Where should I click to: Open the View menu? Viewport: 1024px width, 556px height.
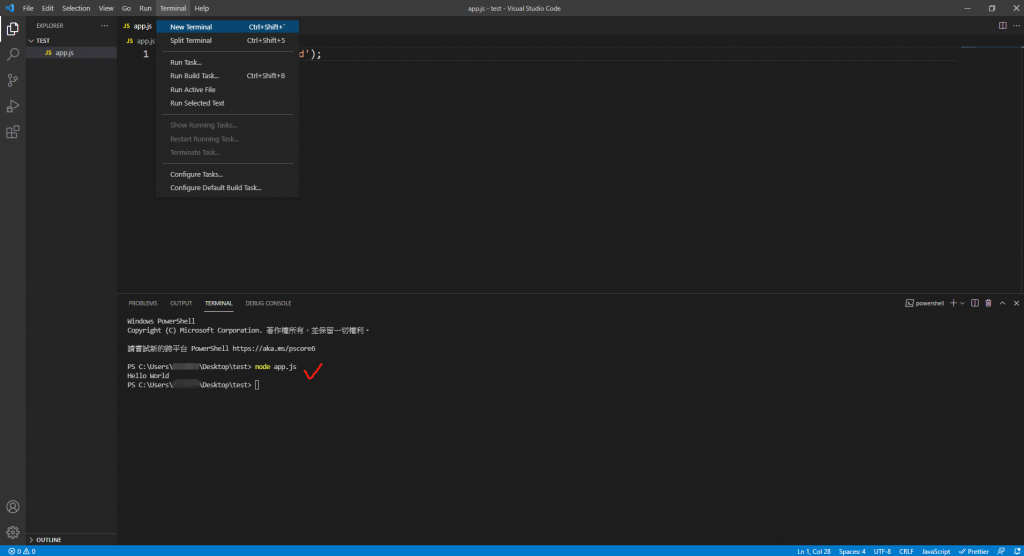[106, 8]
